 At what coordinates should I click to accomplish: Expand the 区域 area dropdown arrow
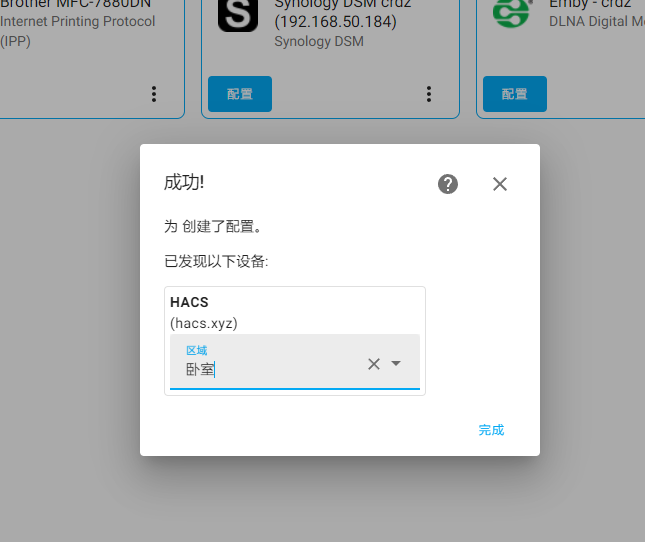click(396, 364)
